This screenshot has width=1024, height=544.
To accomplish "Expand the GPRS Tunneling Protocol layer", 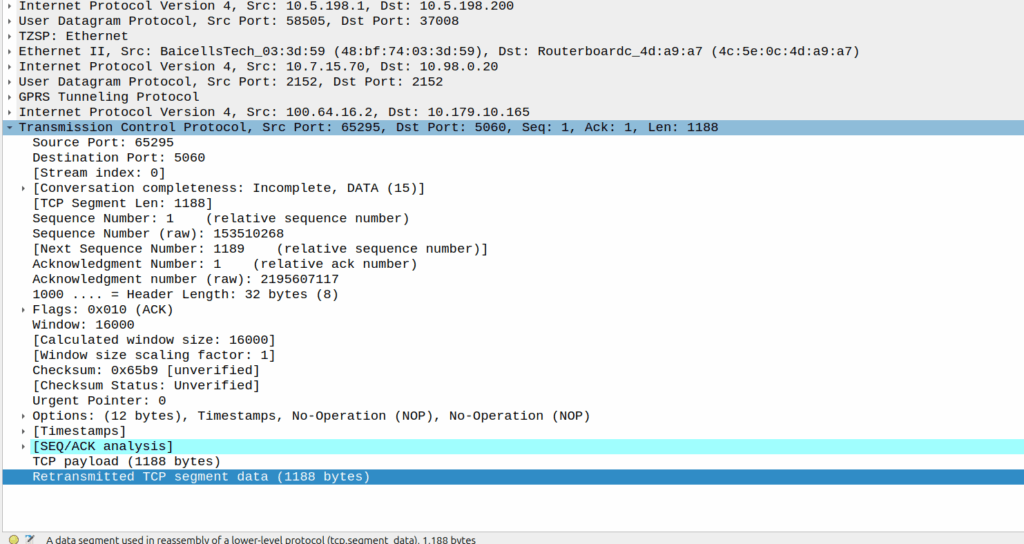I will pyautogui.click(x=9, y=97).
